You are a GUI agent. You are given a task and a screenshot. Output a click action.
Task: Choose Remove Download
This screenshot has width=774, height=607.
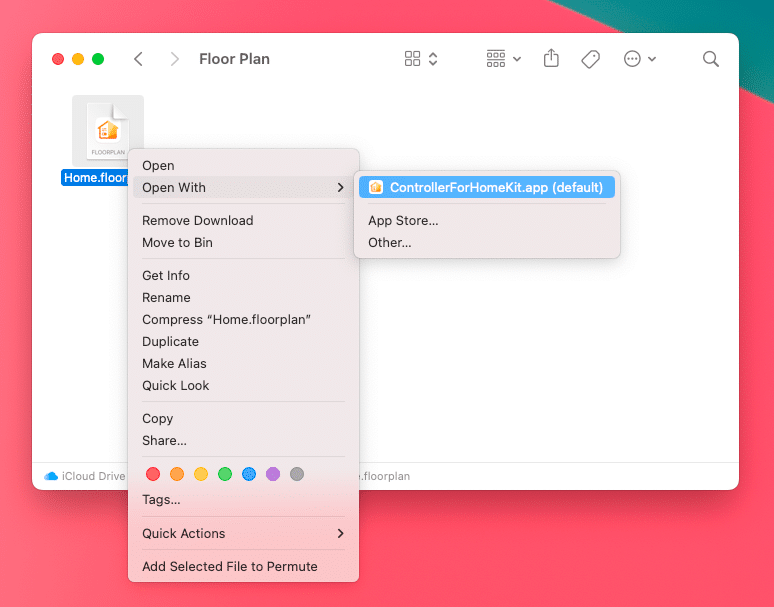coord(243,221)
